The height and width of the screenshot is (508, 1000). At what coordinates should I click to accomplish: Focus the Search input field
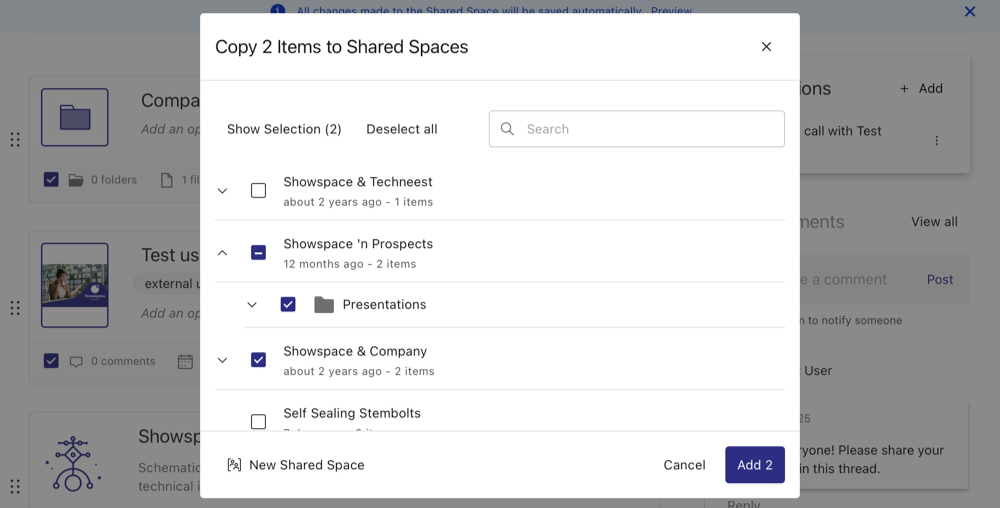(636, 129)
